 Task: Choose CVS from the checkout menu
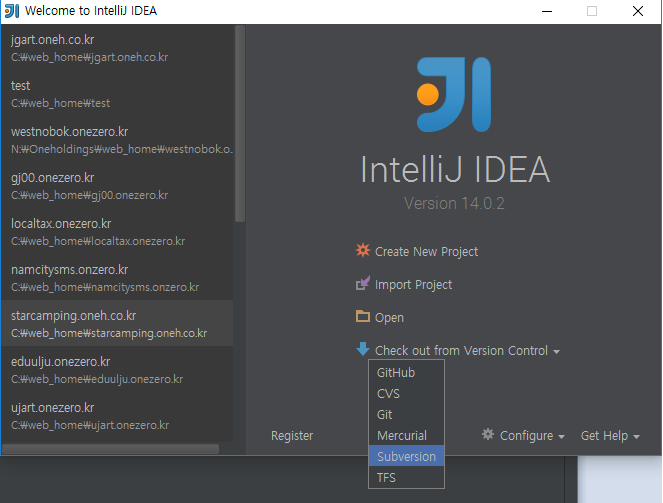pyautogui.click(x=406, y=394)
